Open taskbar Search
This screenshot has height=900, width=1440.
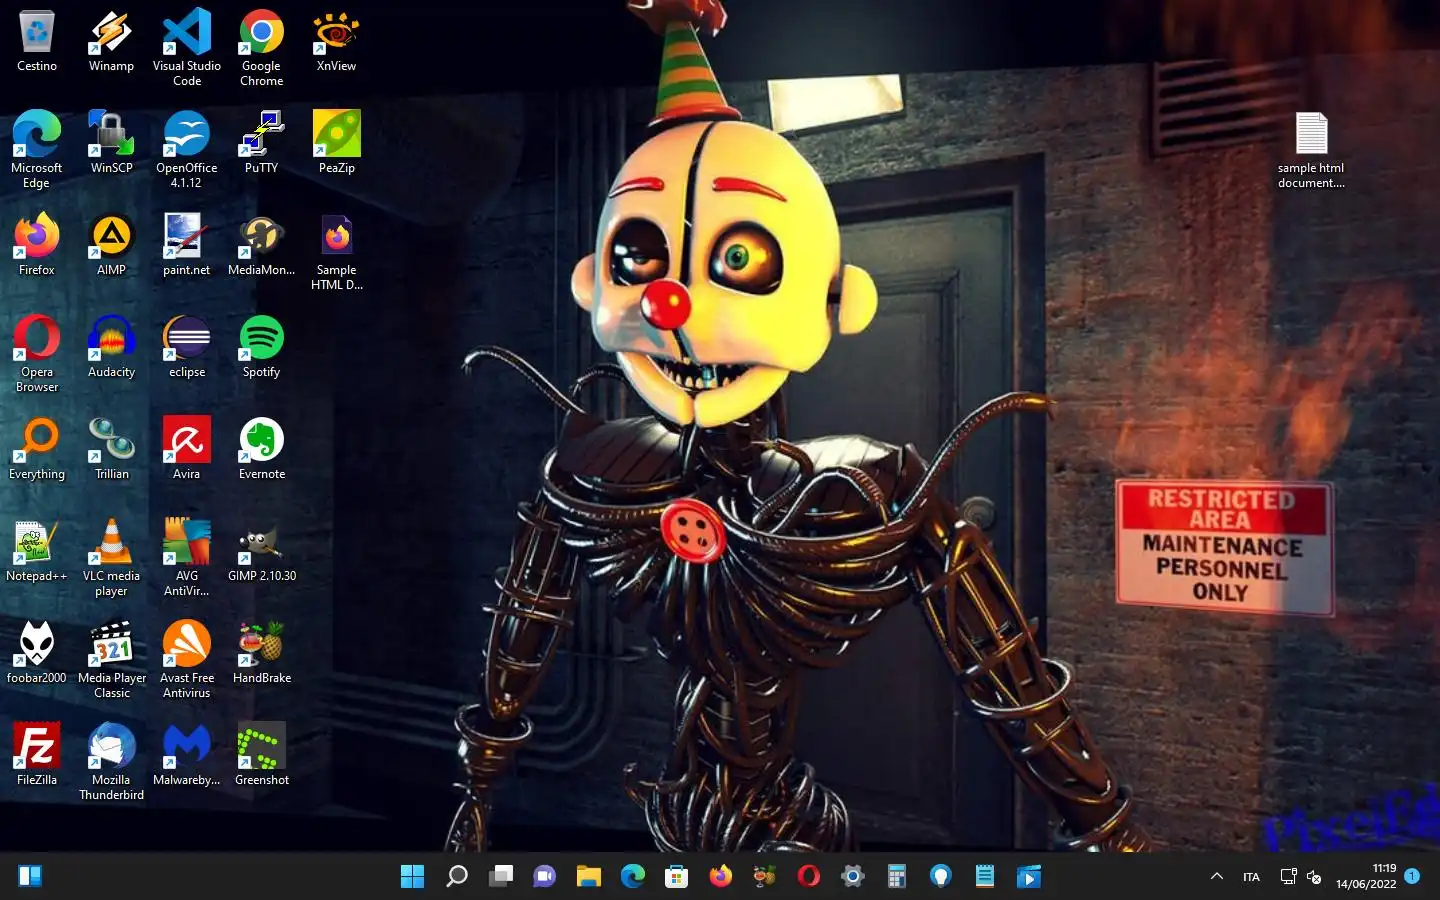point(456,877)
